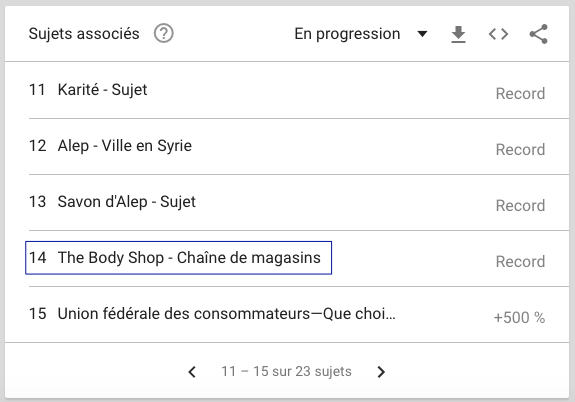Click Record label next to Alep row

click(520, 150)
